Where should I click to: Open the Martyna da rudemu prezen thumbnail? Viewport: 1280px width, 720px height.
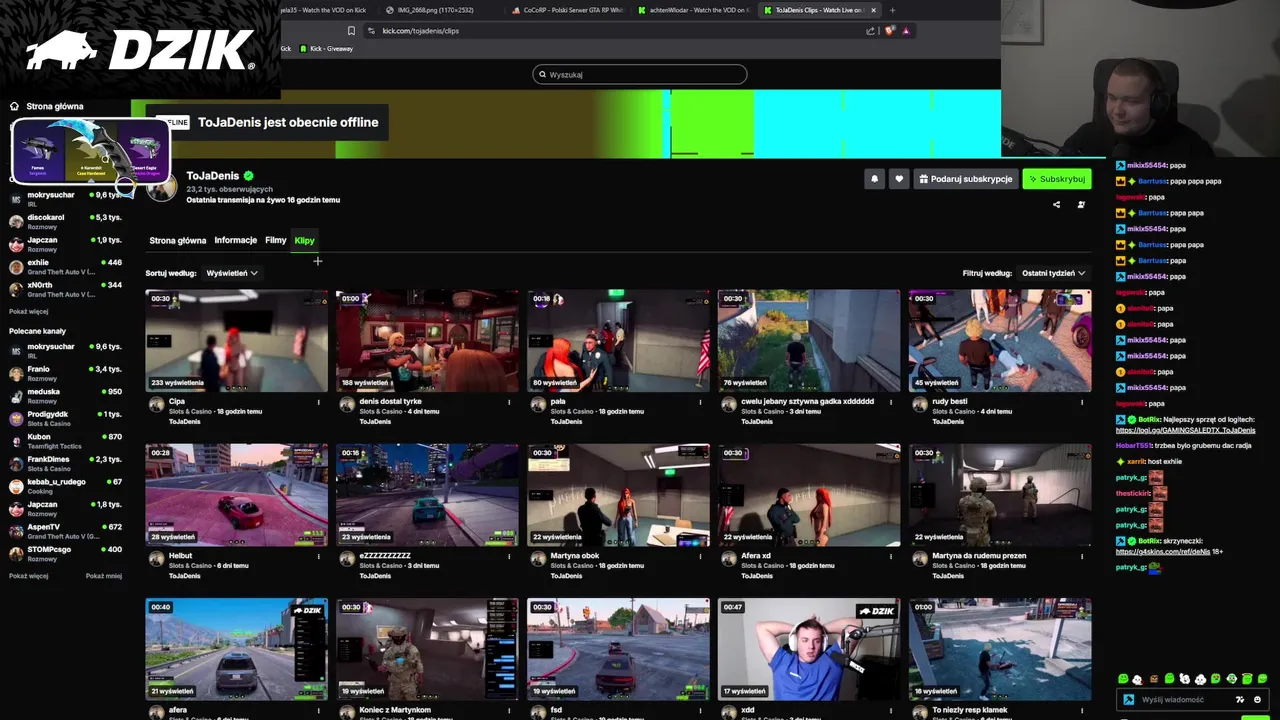pyautogui.click(x=1000, y=495)
